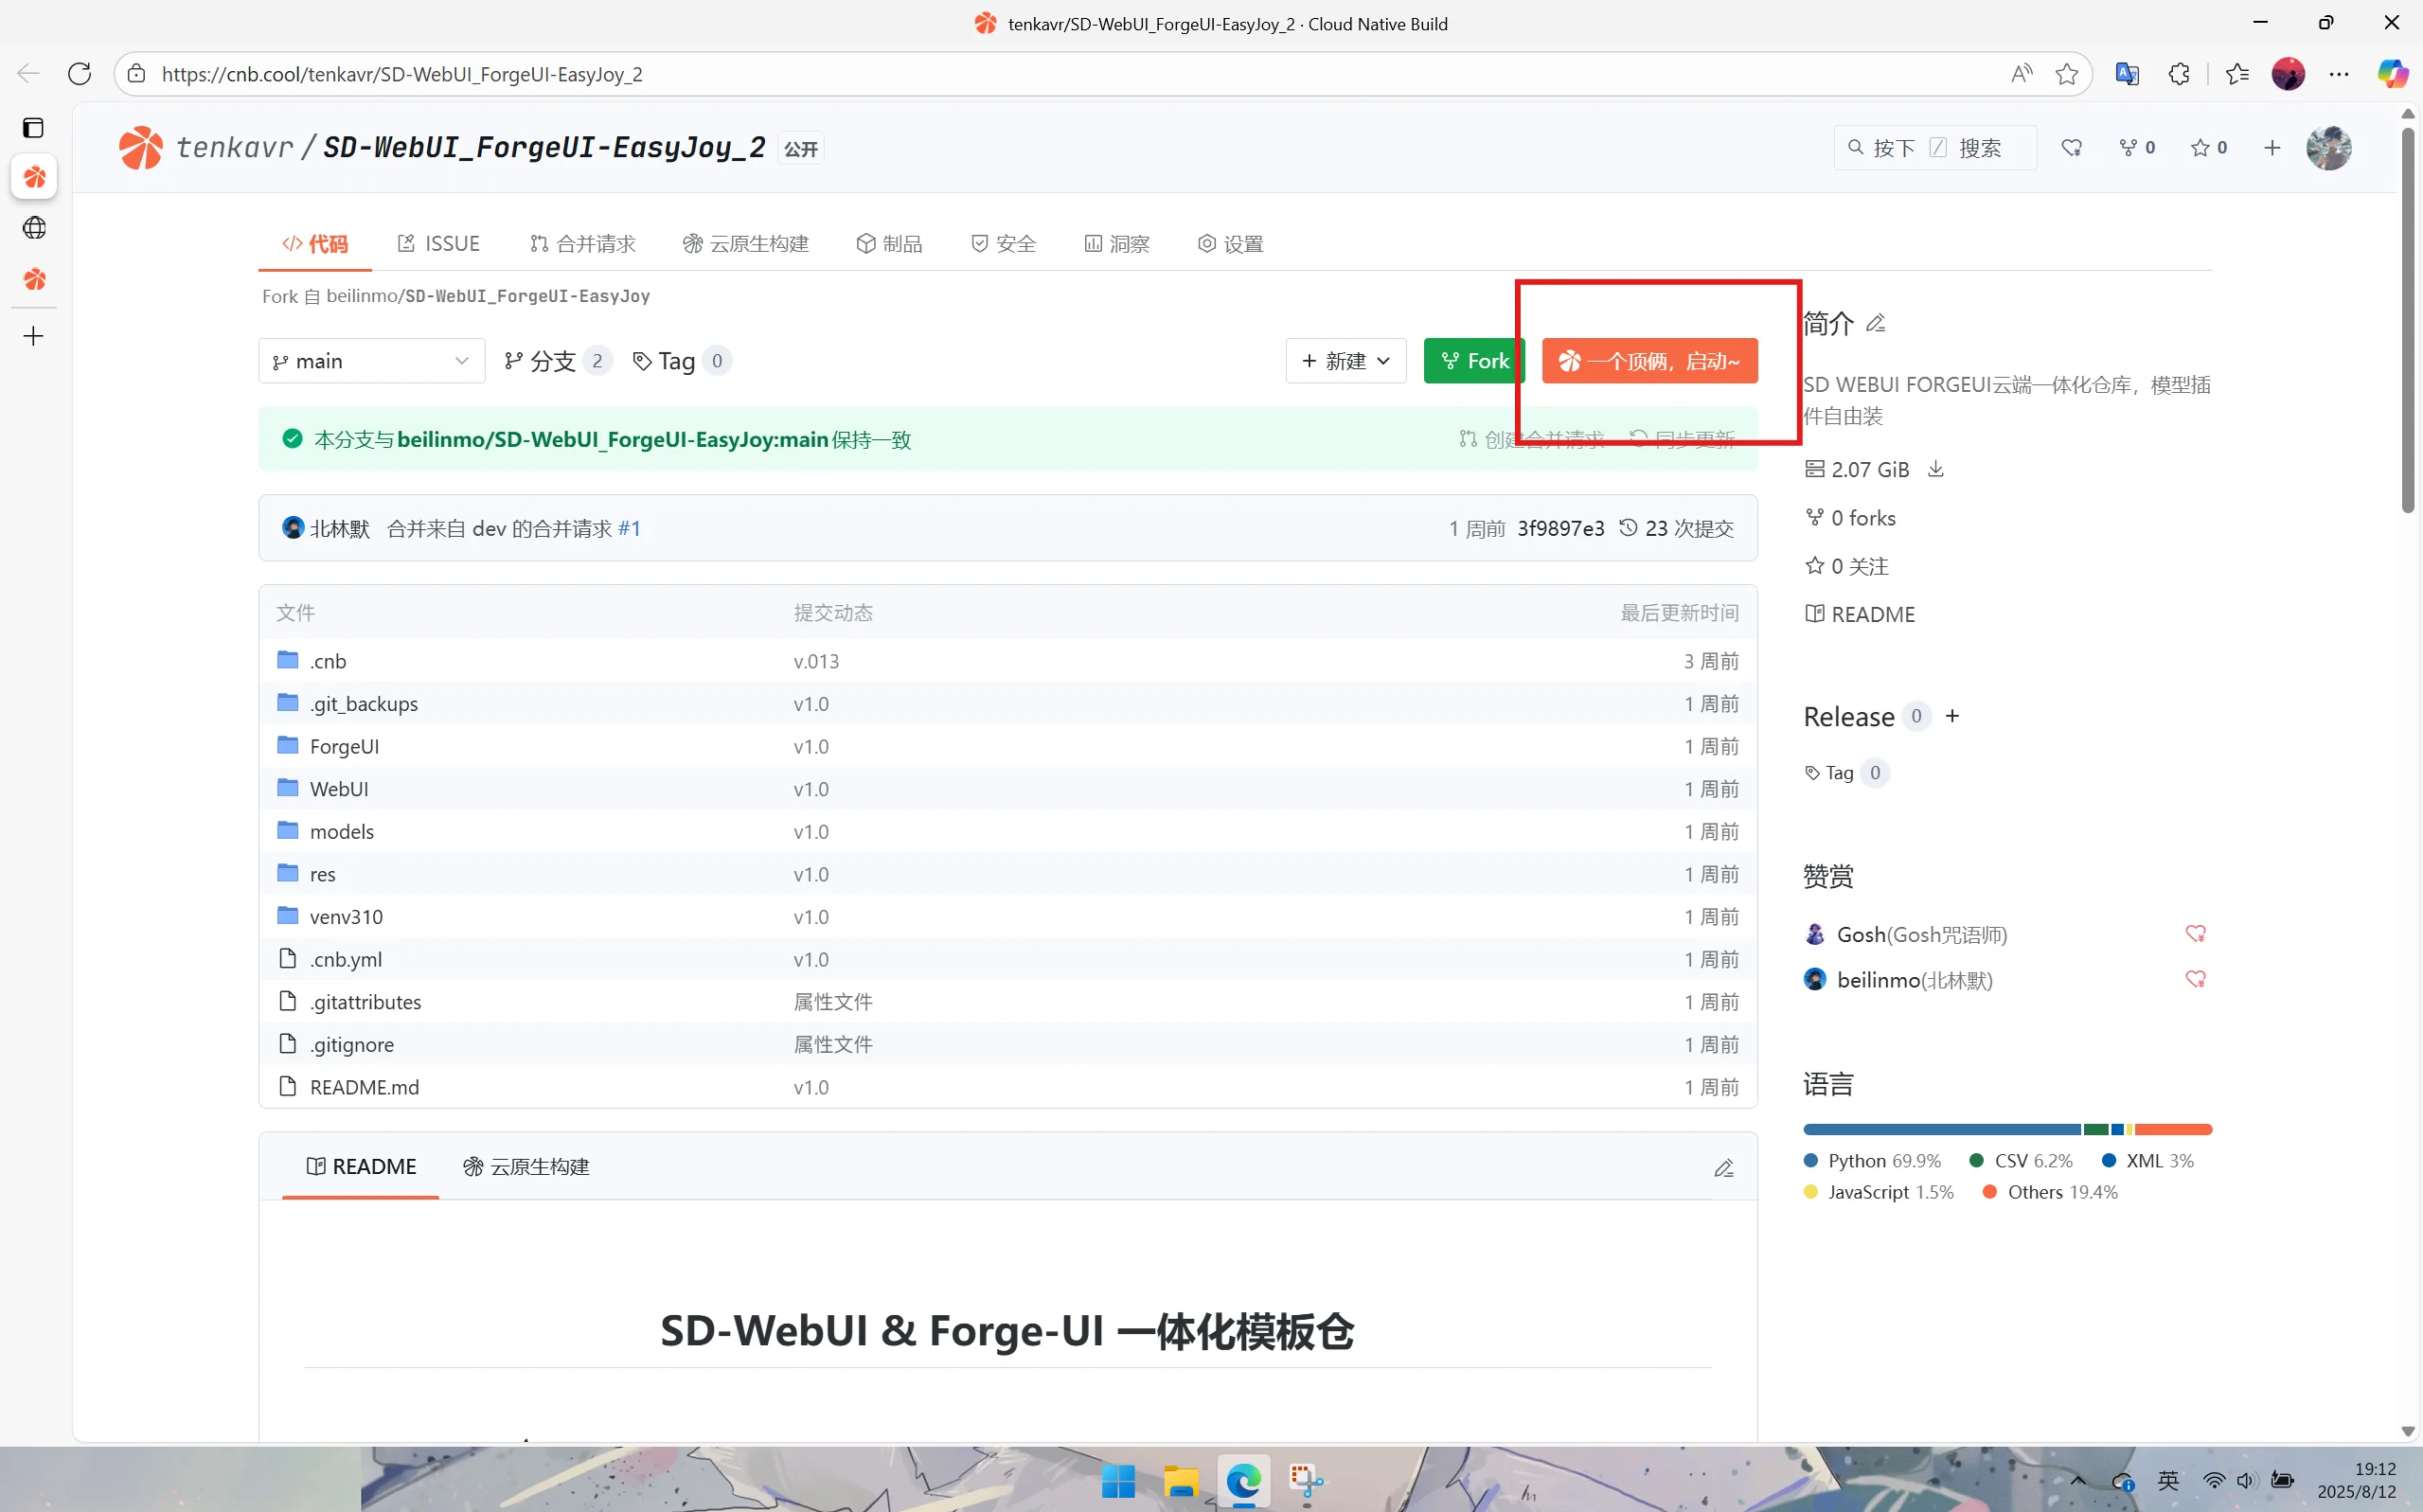Click the header sponsor heart icon
The image size is (2423, 1512).
click(2071, 148)
